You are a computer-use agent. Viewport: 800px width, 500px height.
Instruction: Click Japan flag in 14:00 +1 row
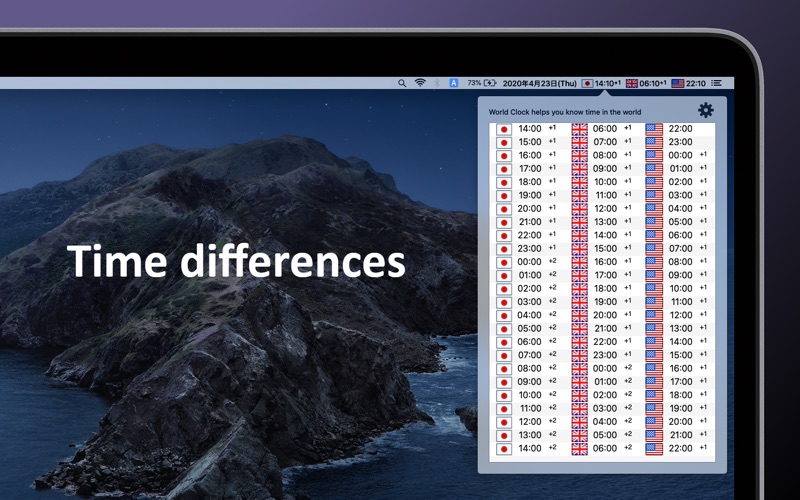[504, 129]
